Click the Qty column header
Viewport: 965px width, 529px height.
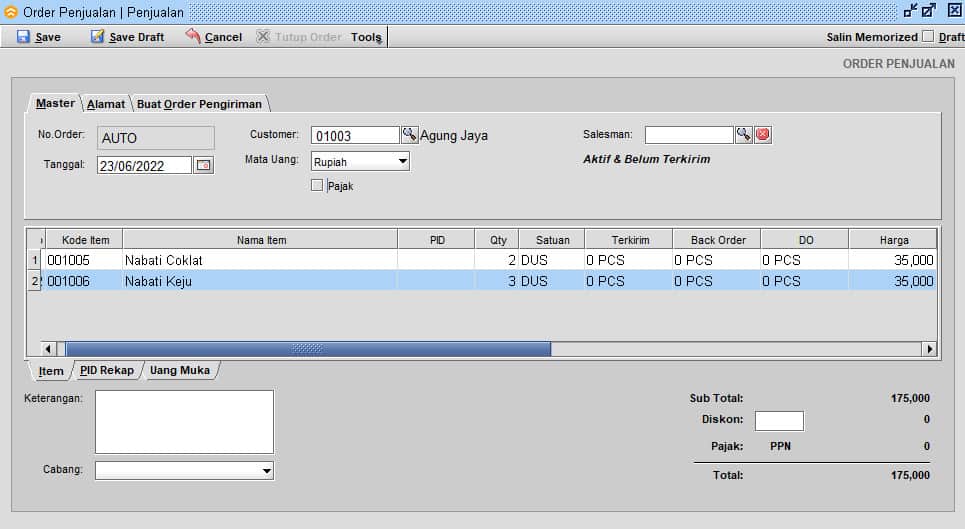(497, 239)
